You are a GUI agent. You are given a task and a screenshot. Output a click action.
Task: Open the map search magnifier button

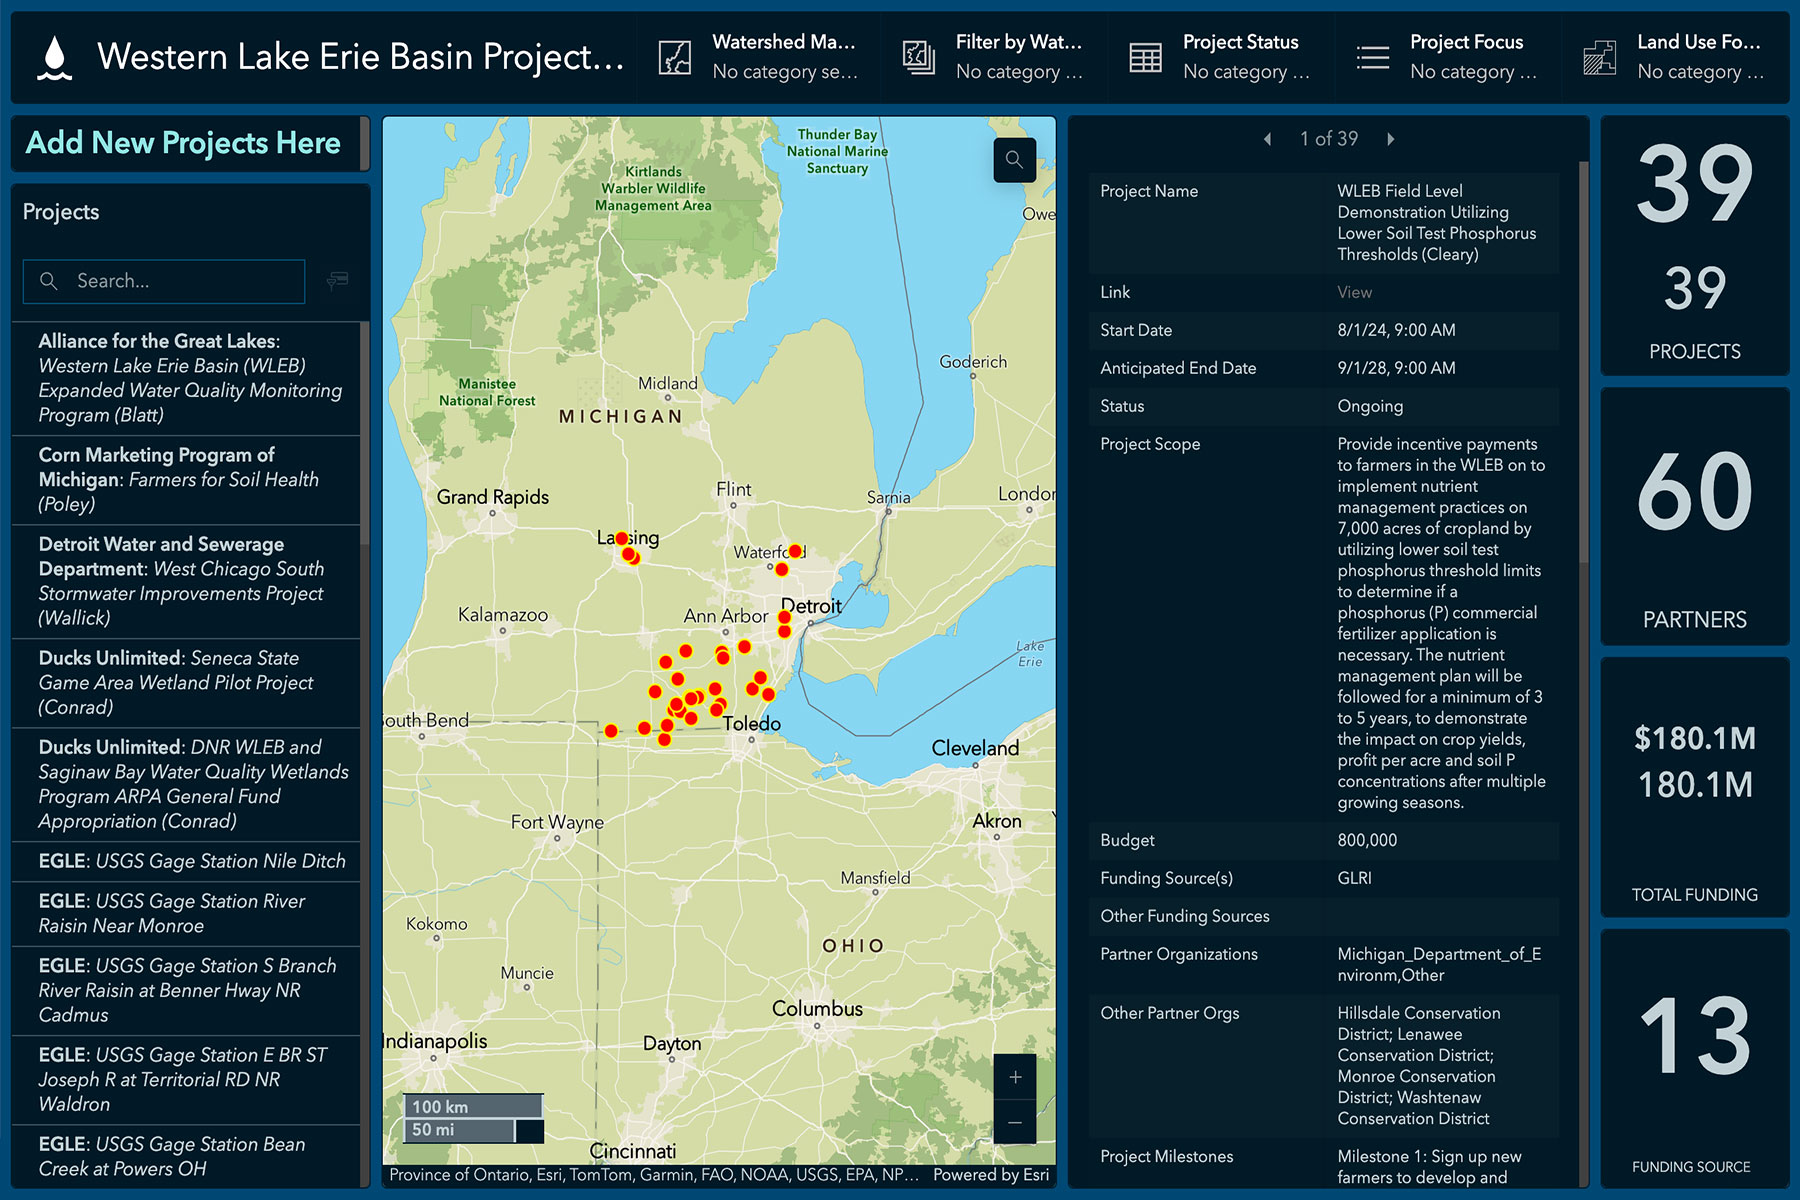1014,160
